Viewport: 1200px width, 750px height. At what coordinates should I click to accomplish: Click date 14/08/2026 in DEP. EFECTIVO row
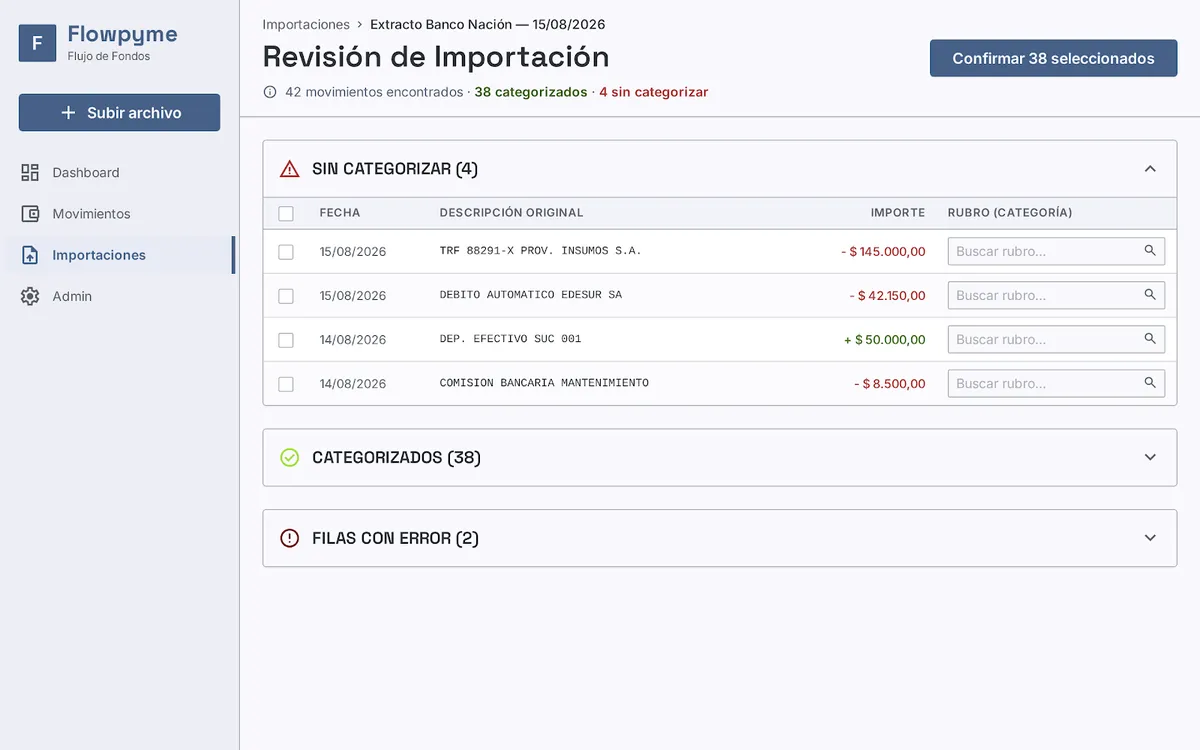pyautogui.click(x=353, y=340)
